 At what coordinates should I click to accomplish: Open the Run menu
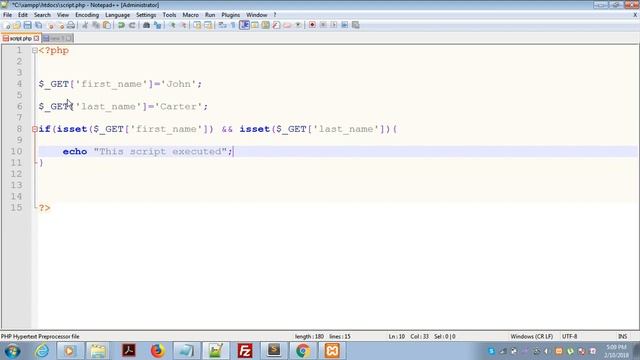coord(210,15)
